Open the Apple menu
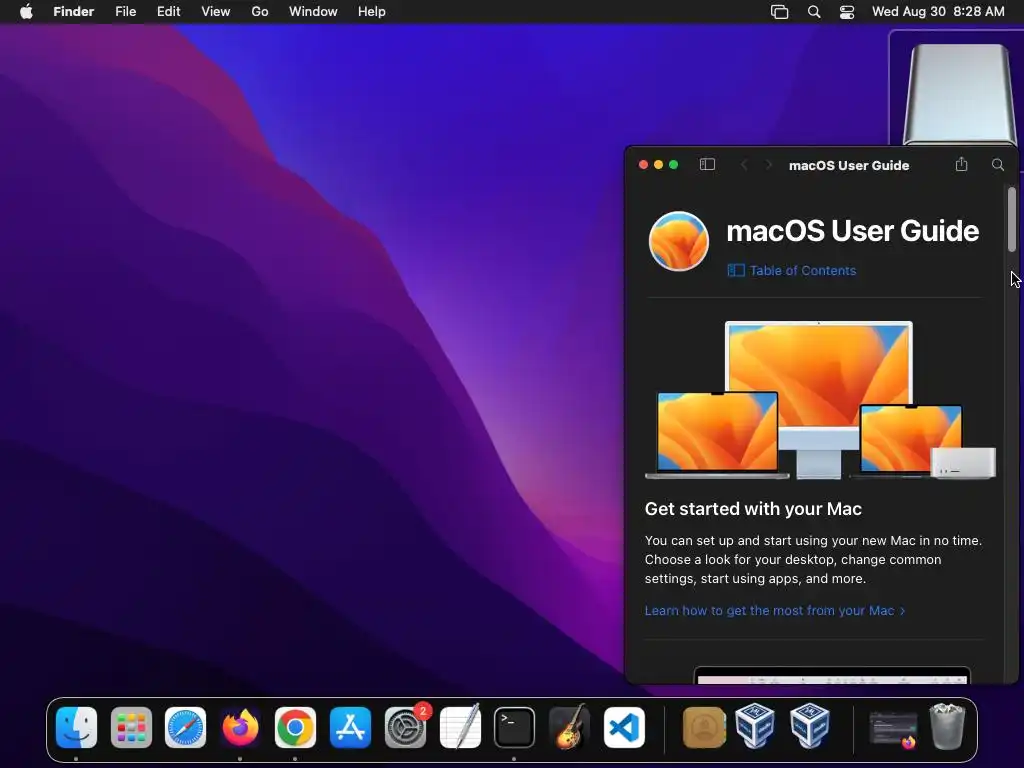The height and width of the screenshot is (768, 1024). point(26,12)
